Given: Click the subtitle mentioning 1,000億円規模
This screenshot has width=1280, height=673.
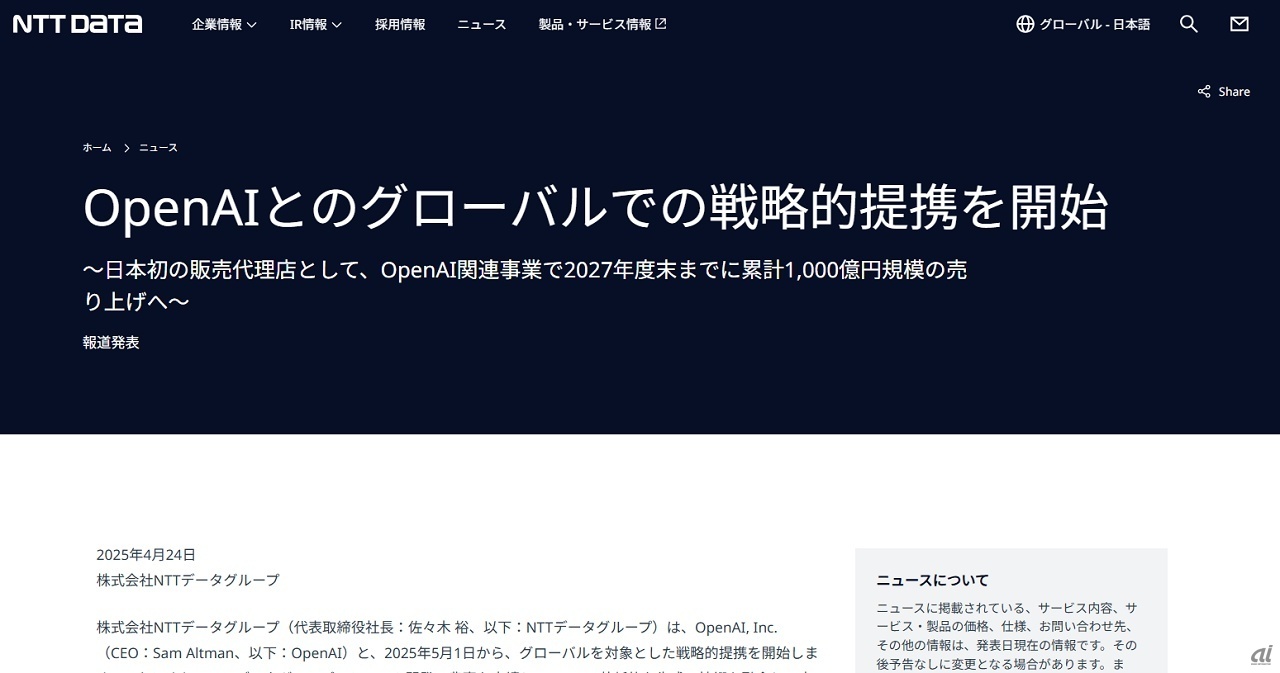Looking at the screenshot, I should point(526,285).
